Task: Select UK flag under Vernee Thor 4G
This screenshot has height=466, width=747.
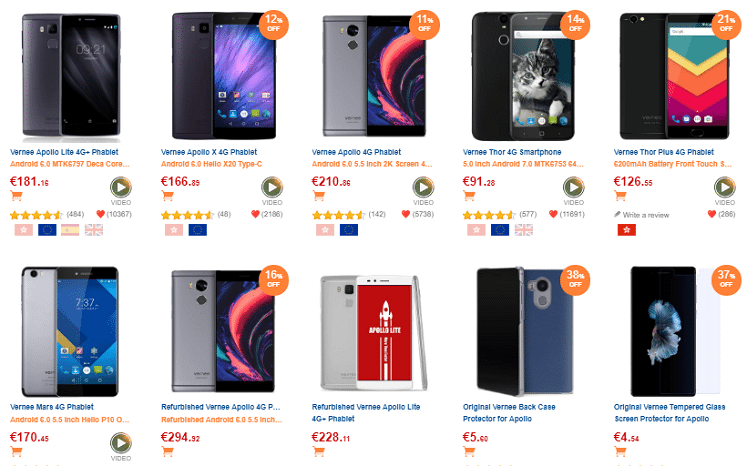Action: pyautogui.click(x=524, y=230)
